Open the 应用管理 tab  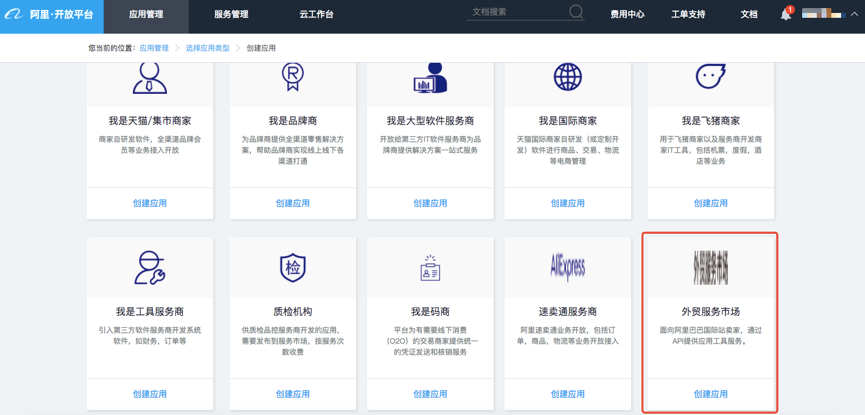146,15
